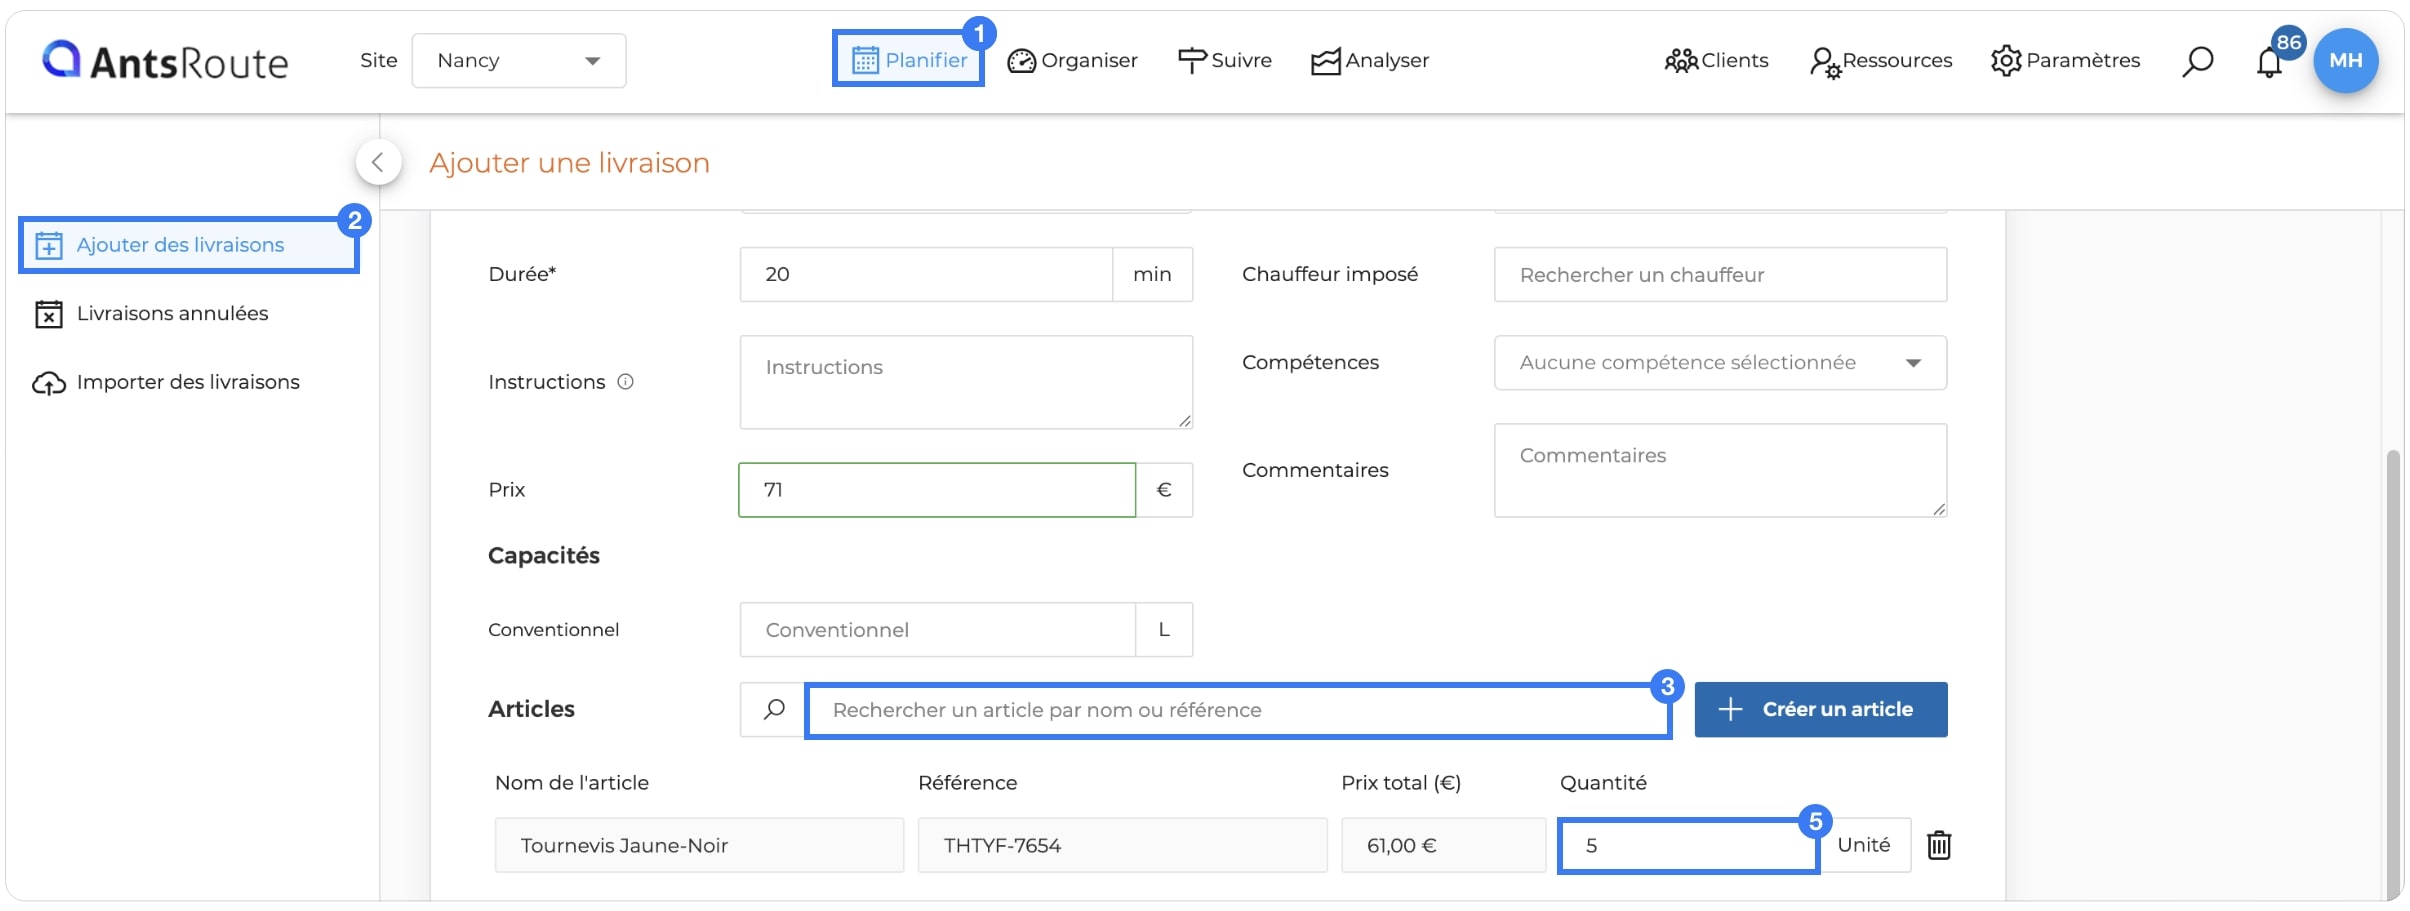The width and height of the screenshot is (2410, 911).
Task: Go to Ressources section
Action: click(1880, 60)
